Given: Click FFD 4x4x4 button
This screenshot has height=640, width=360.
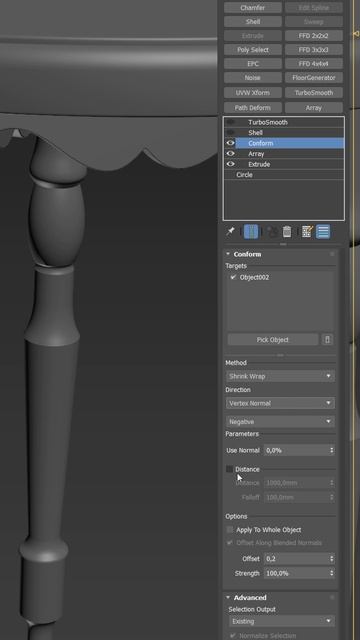Looking at the screenshot, I should [x=313, y=64].
